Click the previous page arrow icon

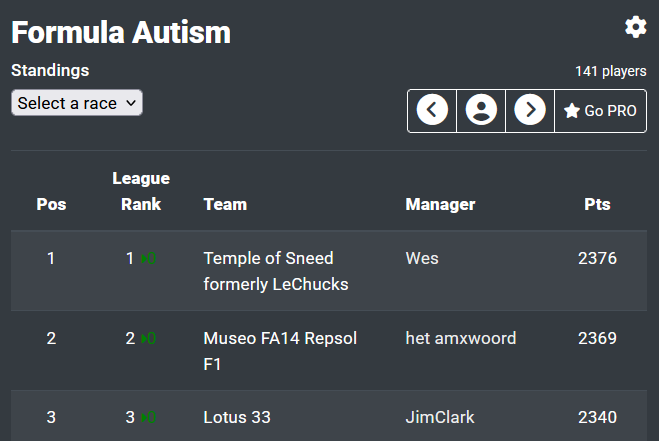click(x=432, y=110)
